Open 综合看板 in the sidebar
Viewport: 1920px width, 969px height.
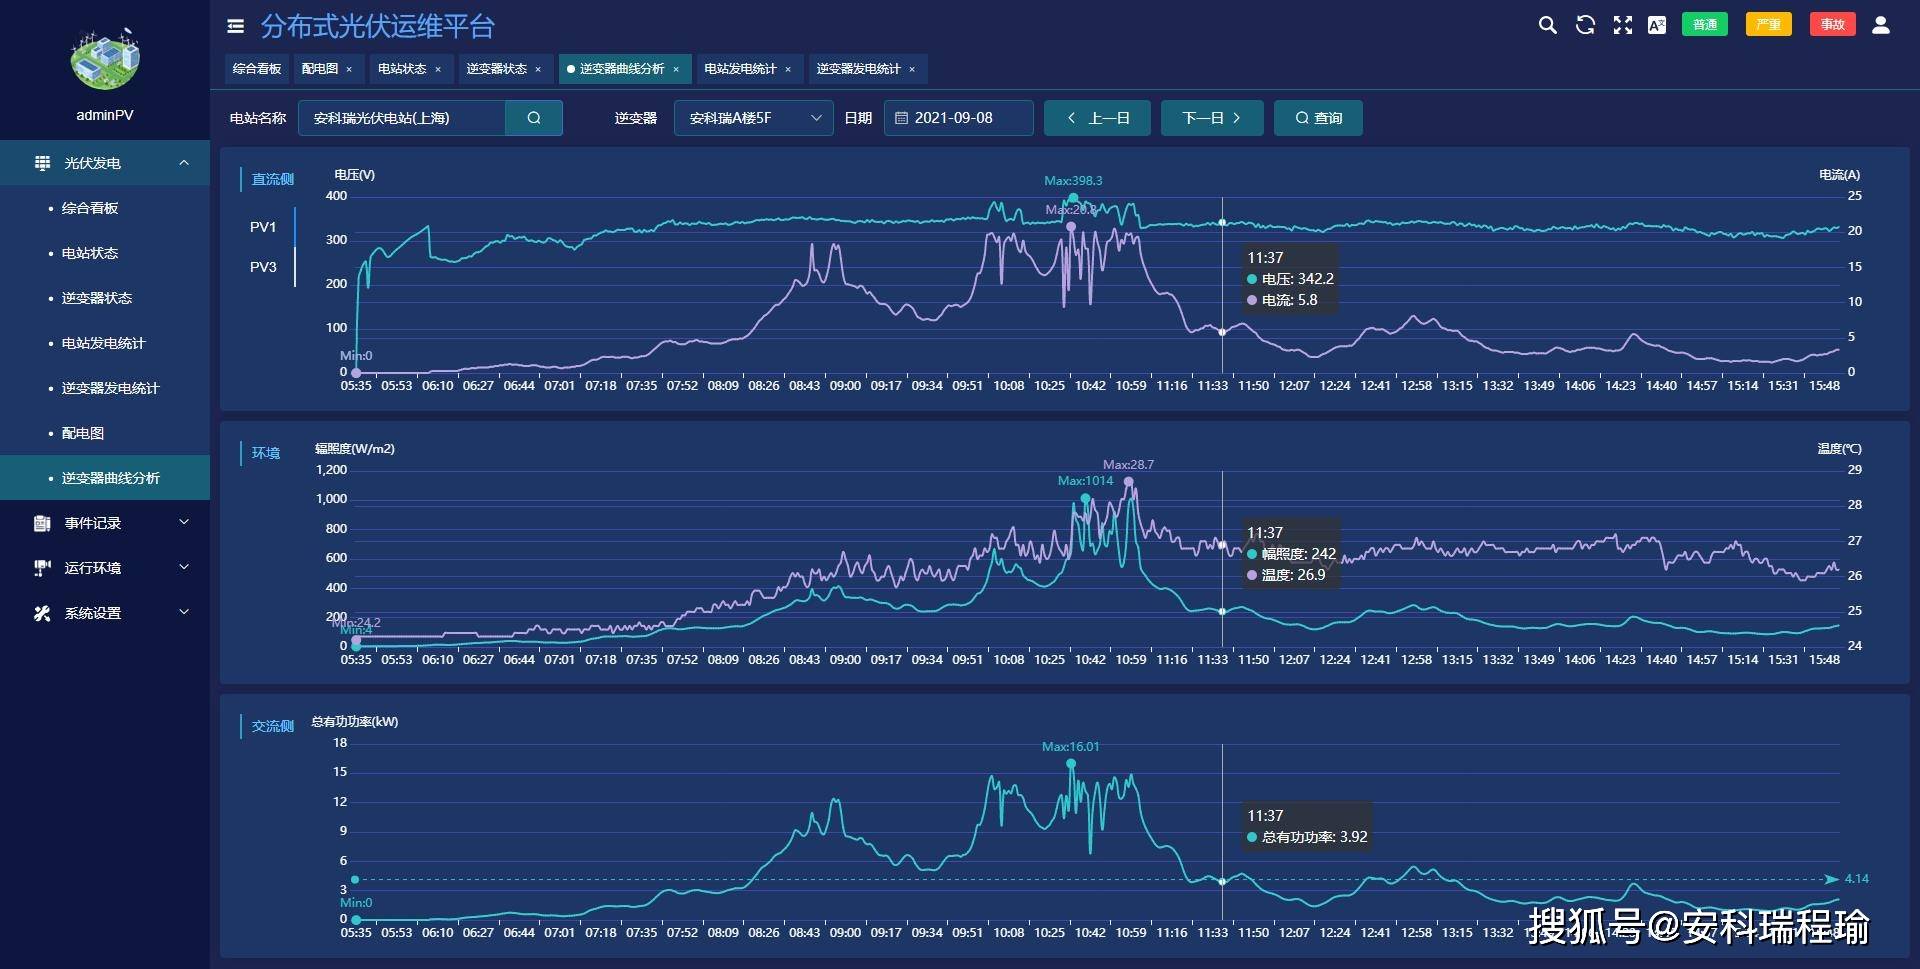click(x=105, y=208)
